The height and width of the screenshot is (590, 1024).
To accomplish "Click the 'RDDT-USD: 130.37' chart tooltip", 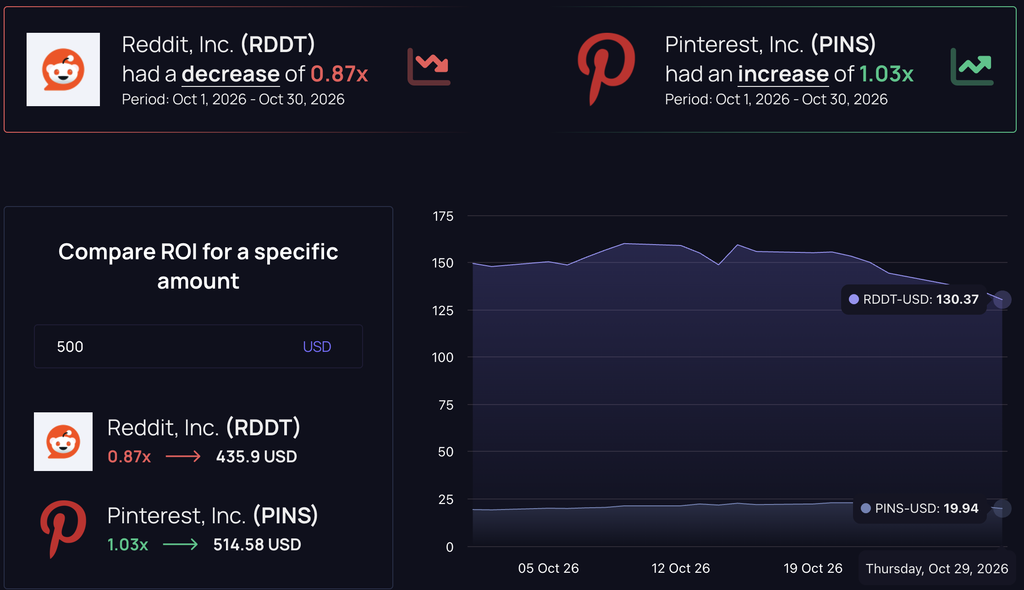I will [914, 299].
